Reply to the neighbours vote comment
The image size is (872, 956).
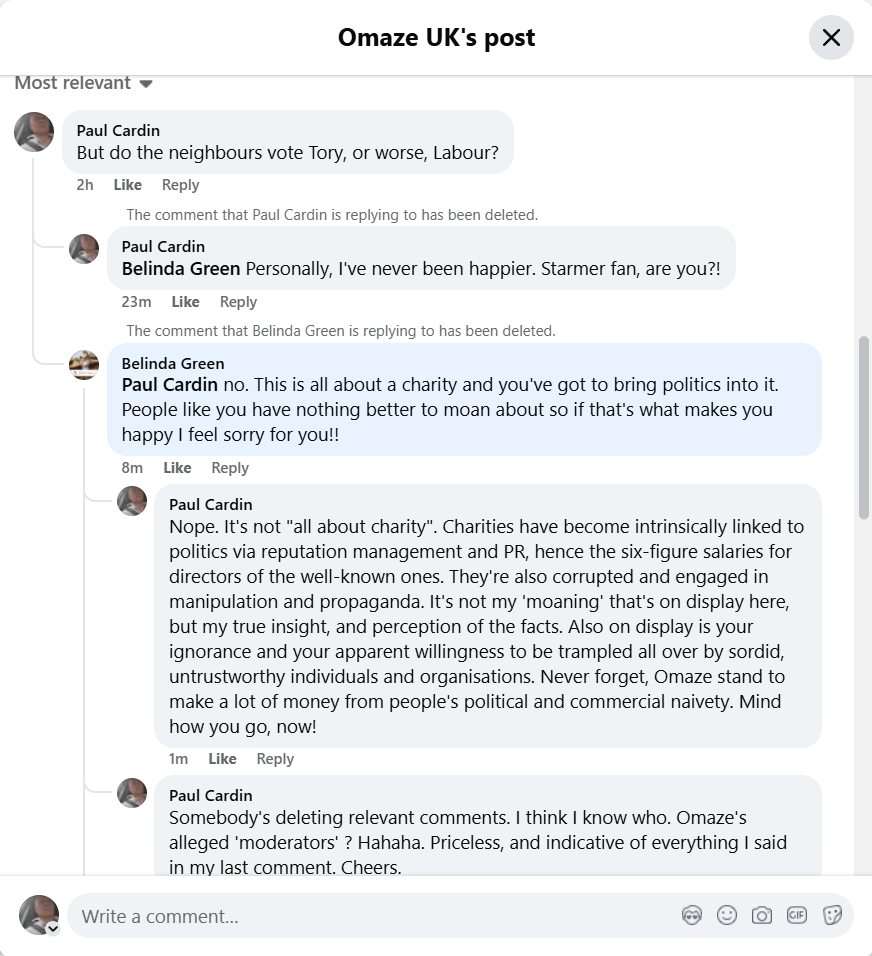180,185
